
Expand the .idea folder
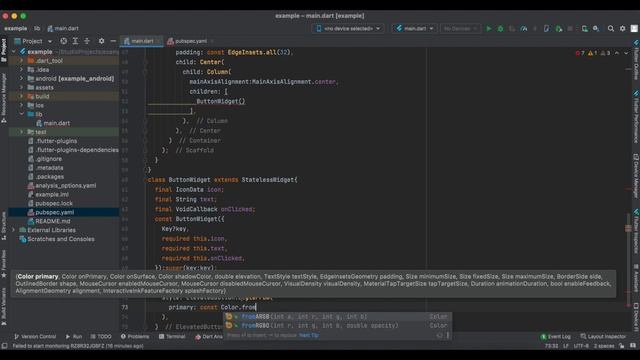(x=21, y=70)
